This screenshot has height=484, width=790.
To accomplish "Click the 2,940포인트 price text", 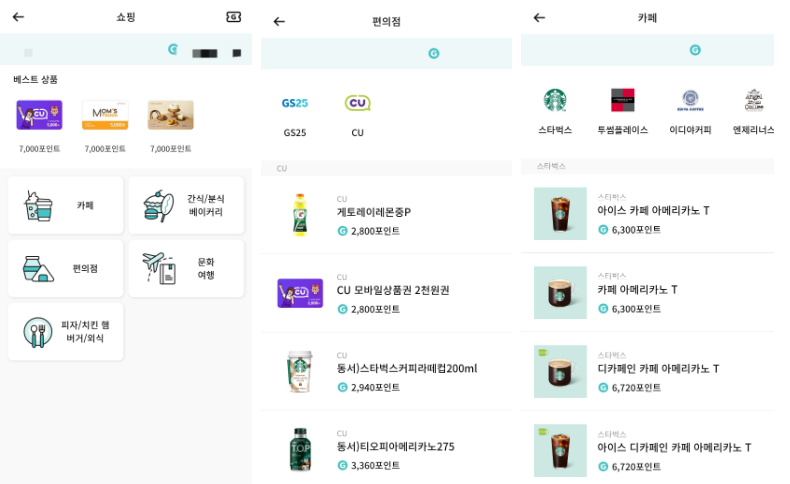I will 375,387.
